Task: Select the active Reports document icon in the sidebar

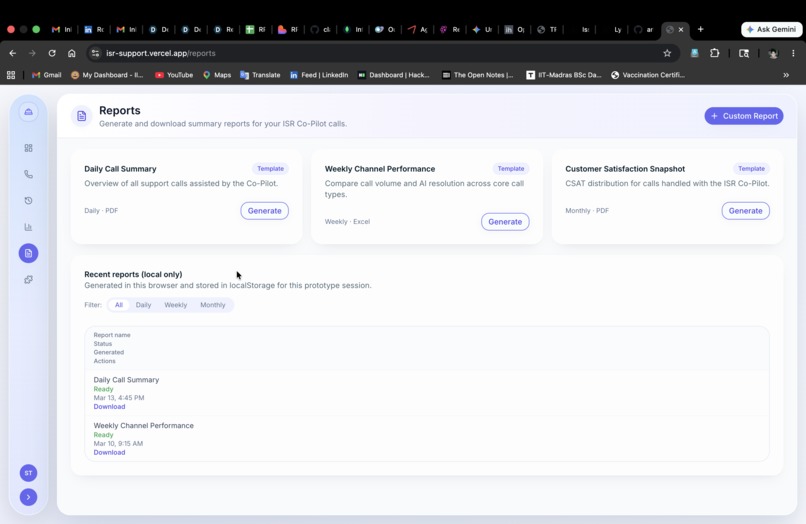Action: pos(28,253)
